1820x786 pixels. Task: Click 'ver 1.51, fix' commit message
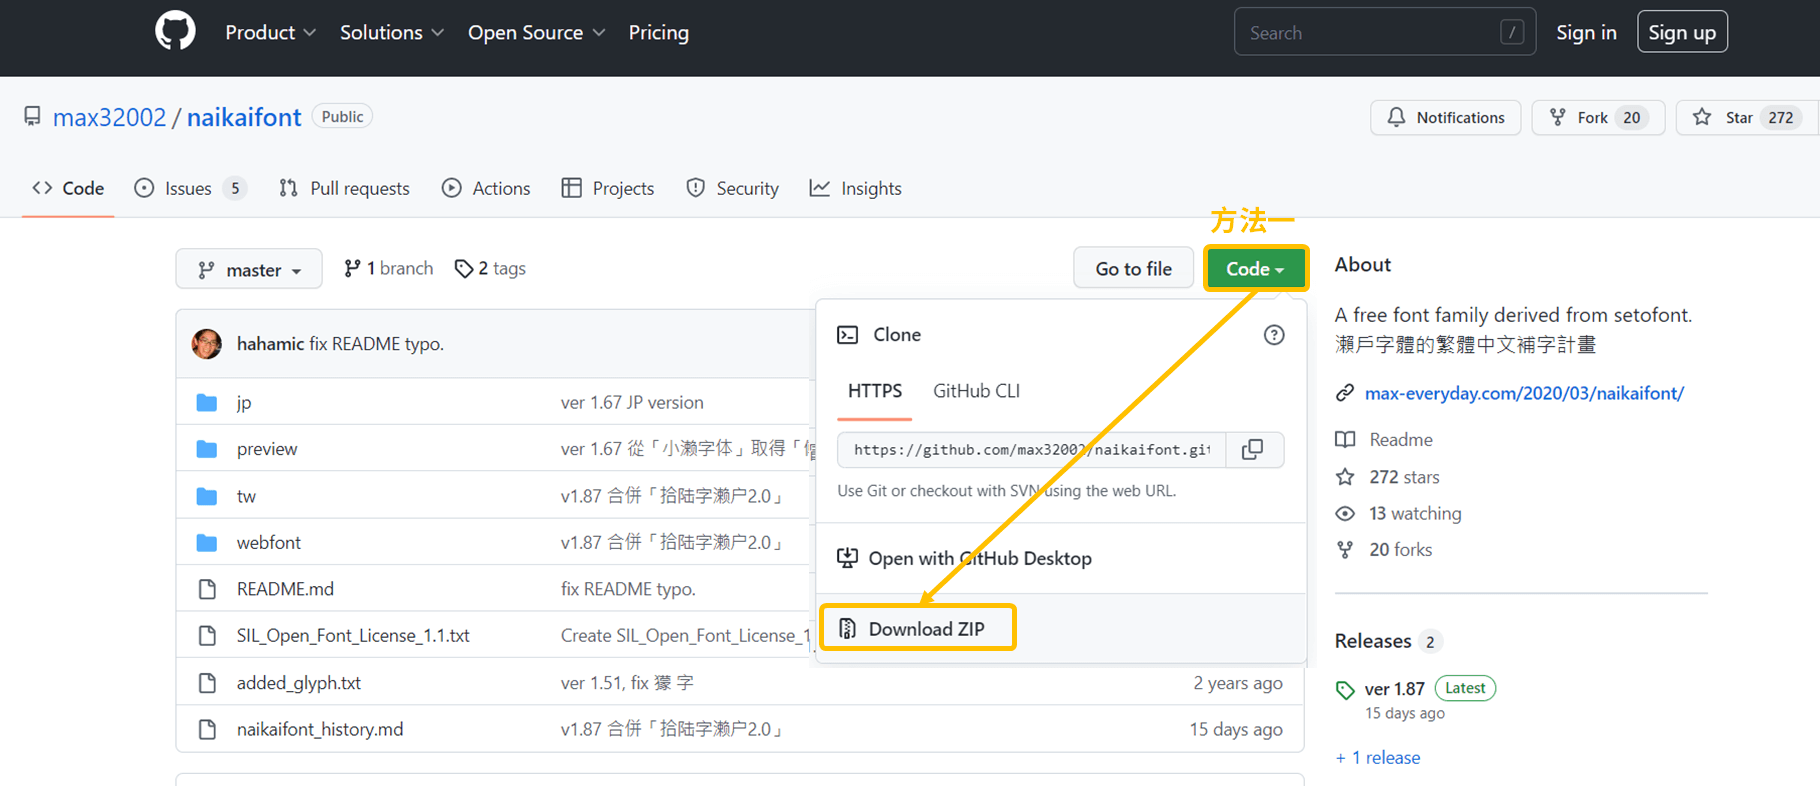(627, 683)
